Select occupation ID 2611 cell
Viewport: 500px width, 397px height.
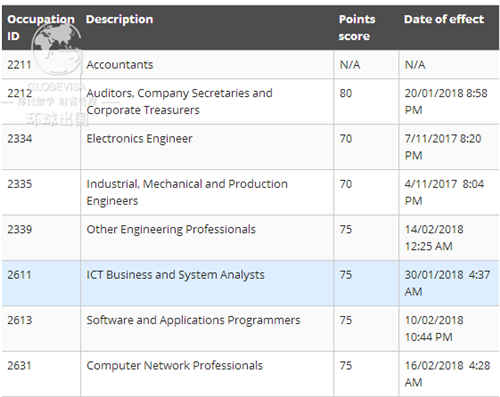click(x=41, y=283)
